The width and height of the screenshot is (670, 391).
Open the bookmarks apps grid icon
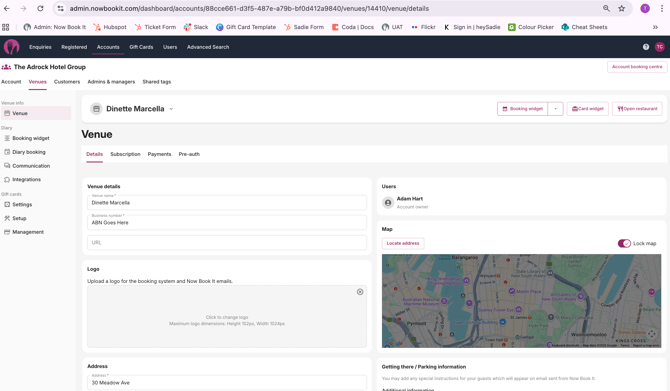tap(6, 27)
